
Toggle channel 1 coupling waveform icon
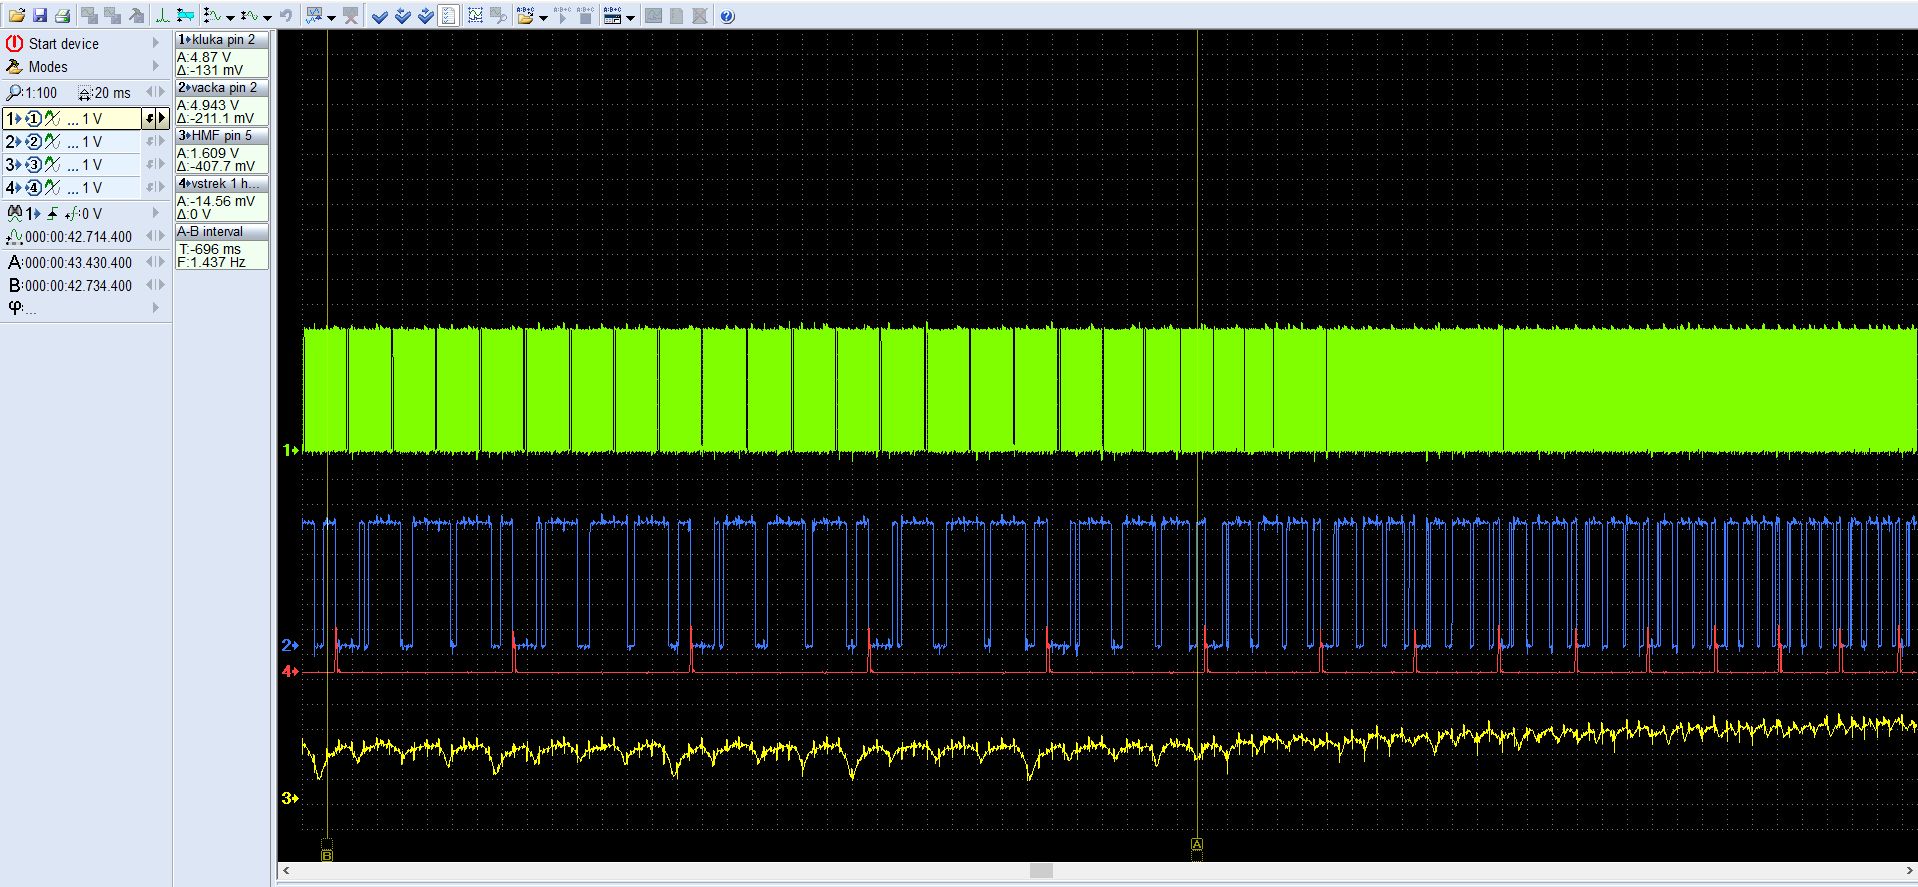click(x=52, y=119)
